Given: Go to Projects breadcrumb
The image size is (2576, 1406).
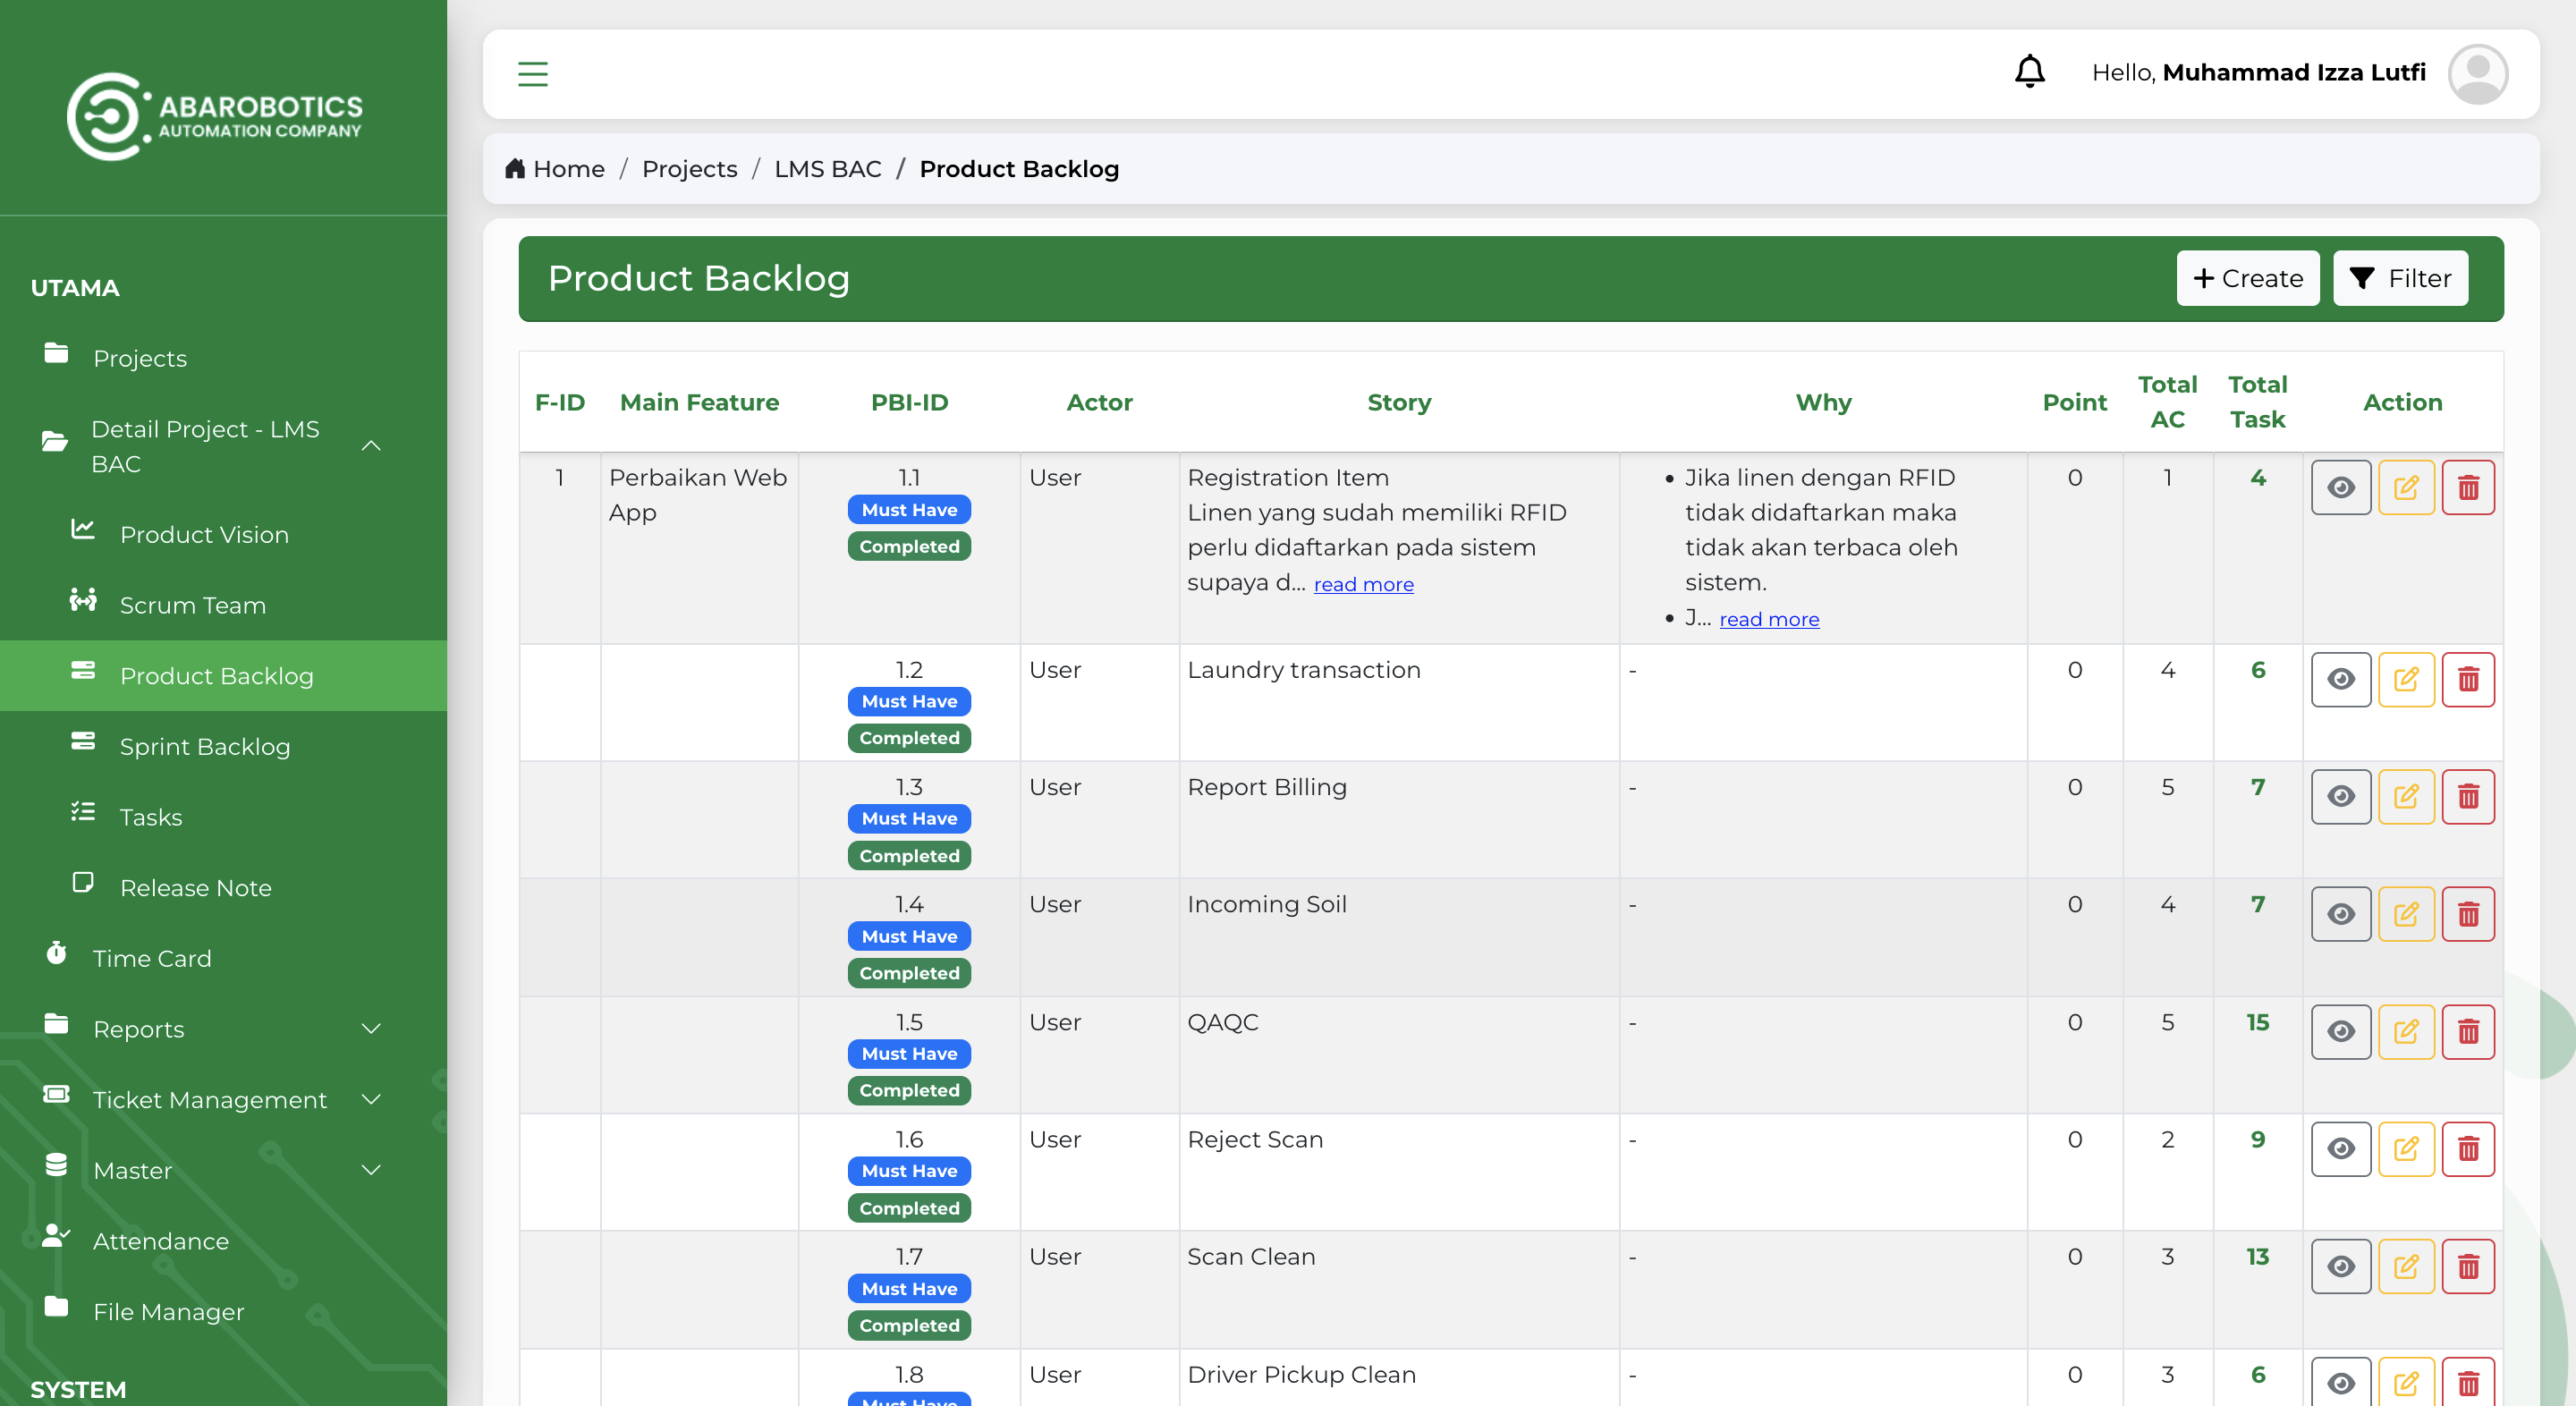Looking at the screenshot, I should coord(689,169).
